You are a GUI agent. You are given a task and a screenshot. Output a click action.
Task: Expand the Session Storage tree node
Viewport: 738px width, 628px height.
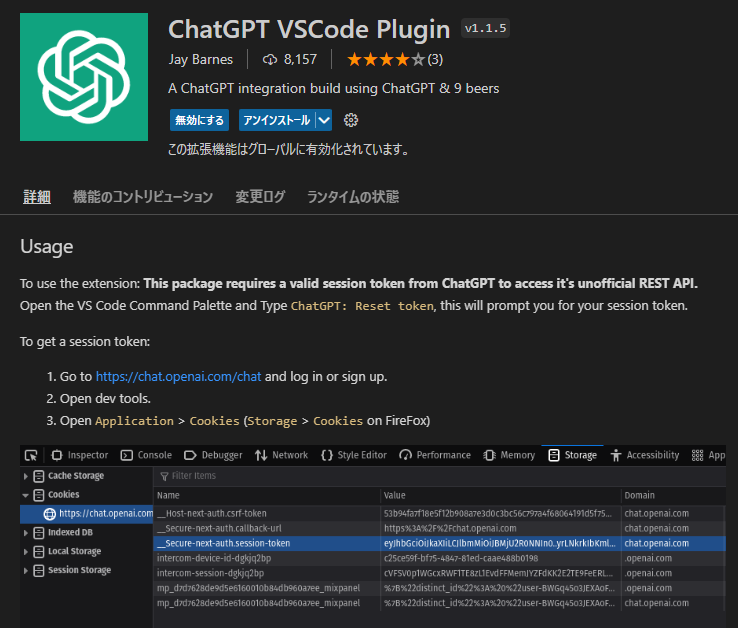pos(25,570)
